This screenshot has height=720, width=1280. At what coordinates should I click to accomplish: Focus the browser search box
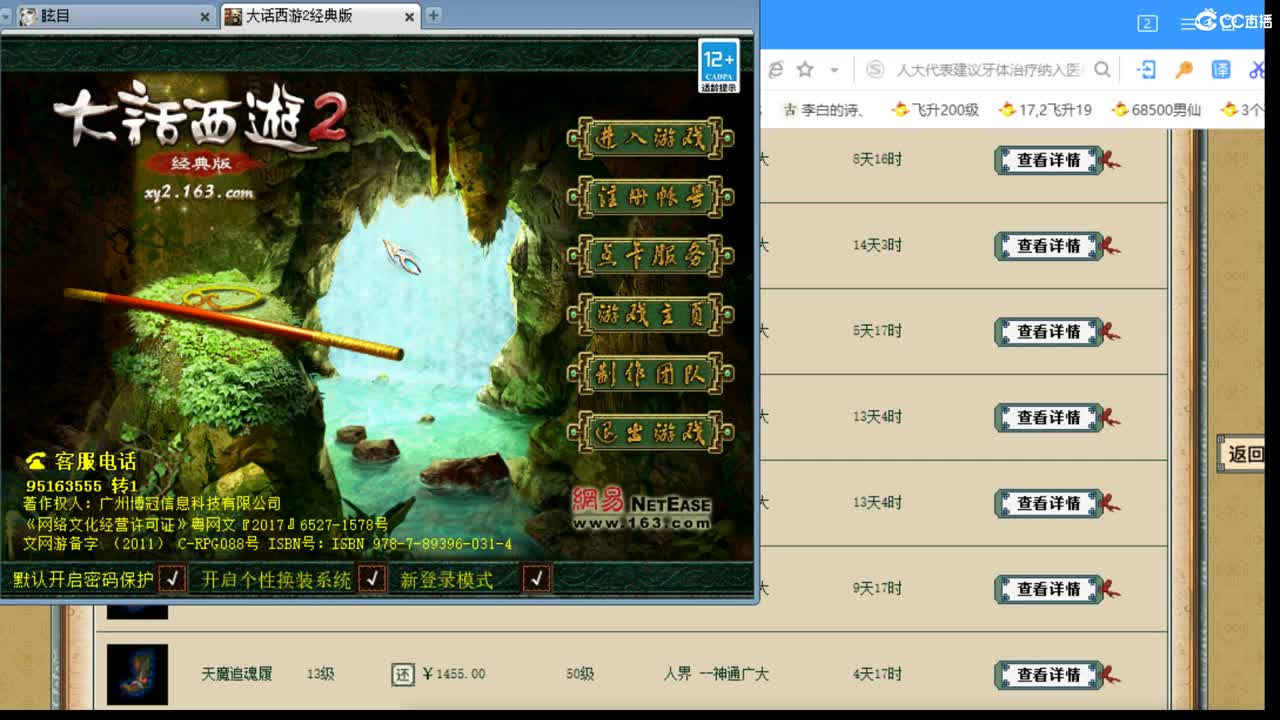click(990, 70)
